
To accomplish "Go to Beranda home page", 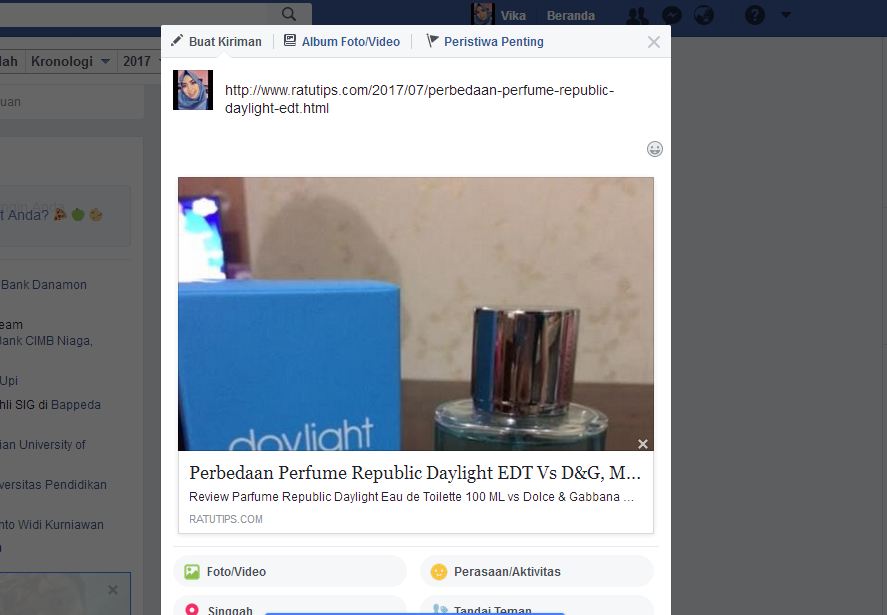I will tap(570, 15).
